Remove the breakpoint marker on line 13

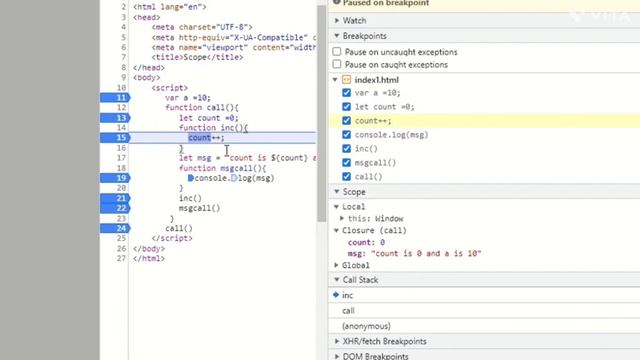tap(116, 118)
